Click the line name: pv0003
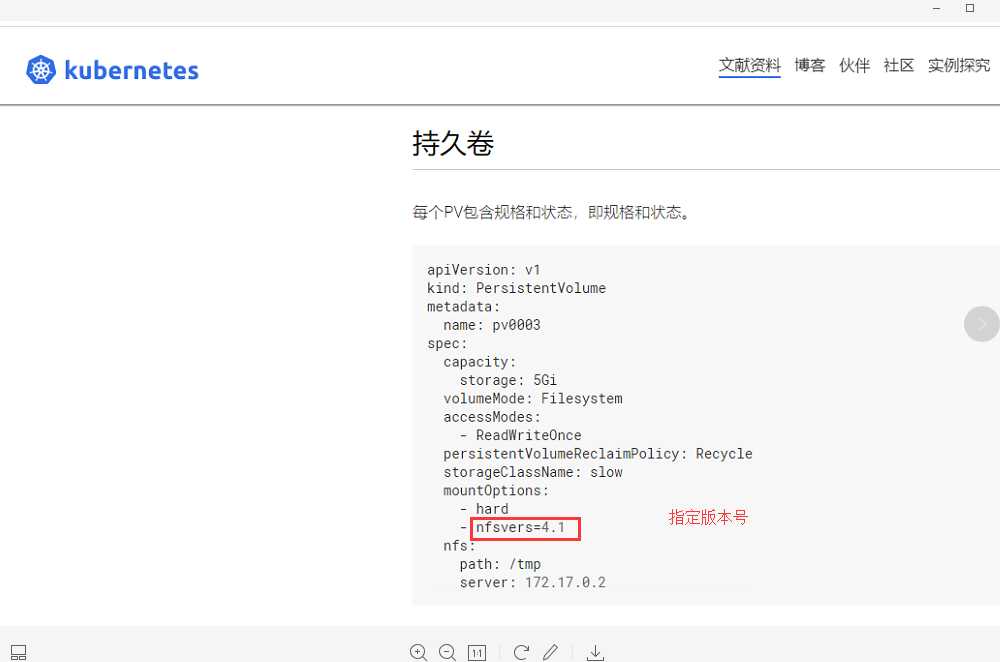1000x662 pixels. pos(492,325)
